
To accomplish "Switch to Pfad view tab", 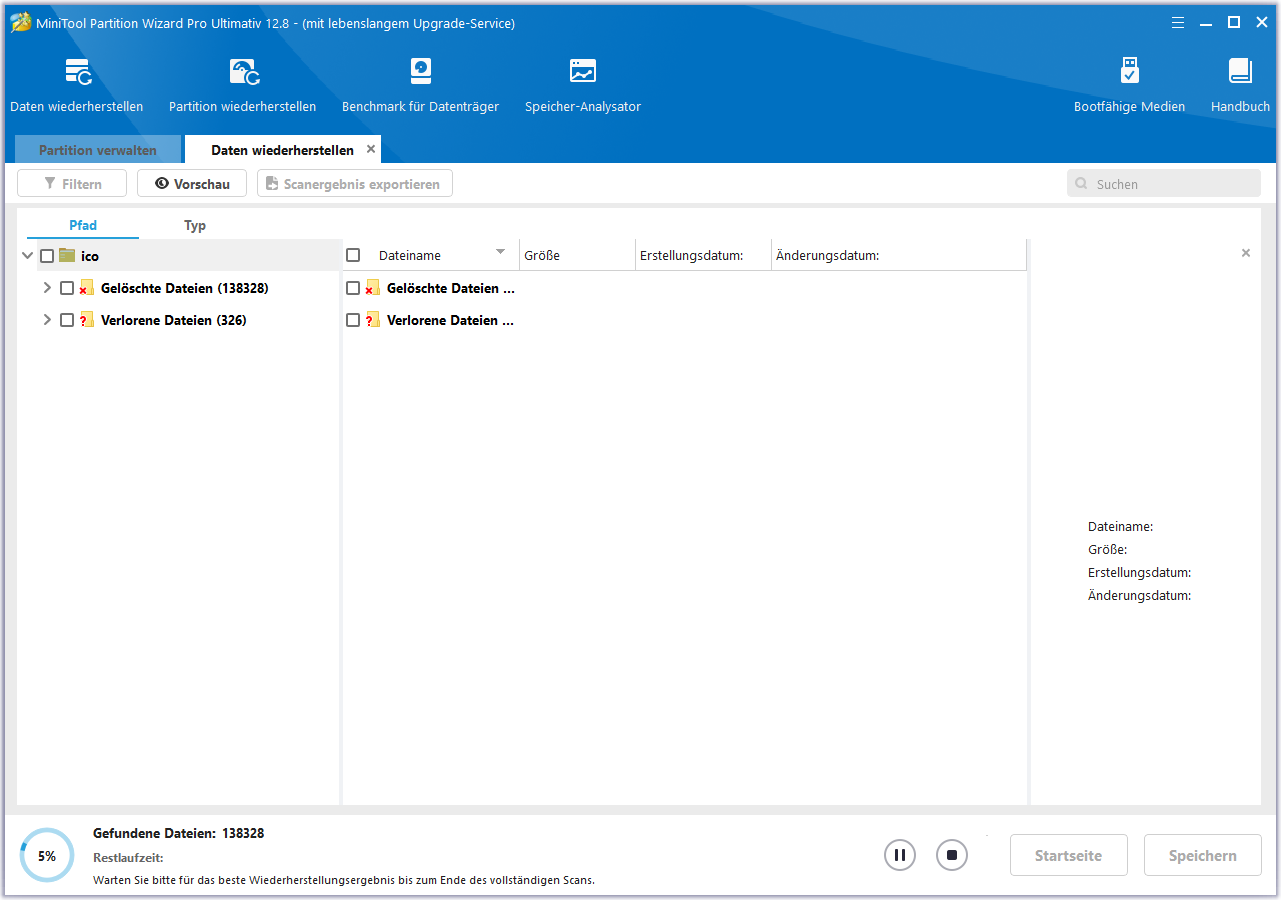I will (83, 225).
